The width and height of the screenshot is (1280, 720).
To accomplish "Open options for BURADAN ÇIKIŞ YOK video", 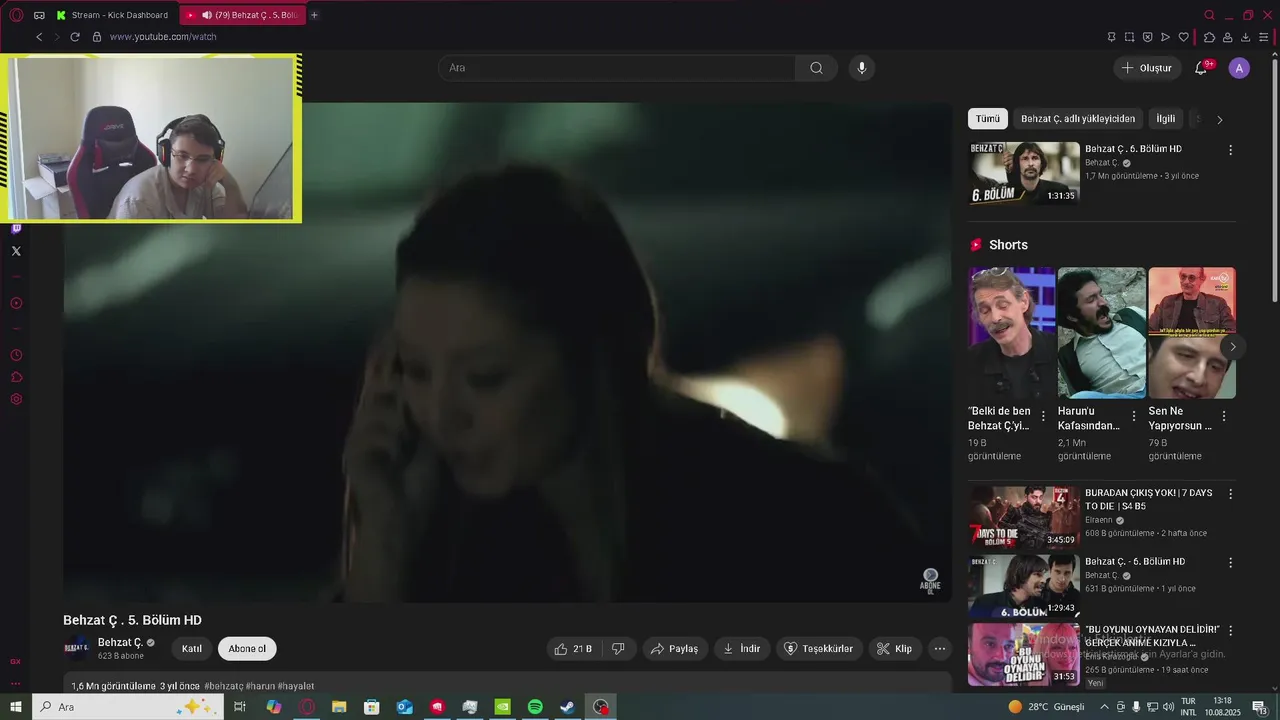I will pyautogui.click(x=1230, y=494).
